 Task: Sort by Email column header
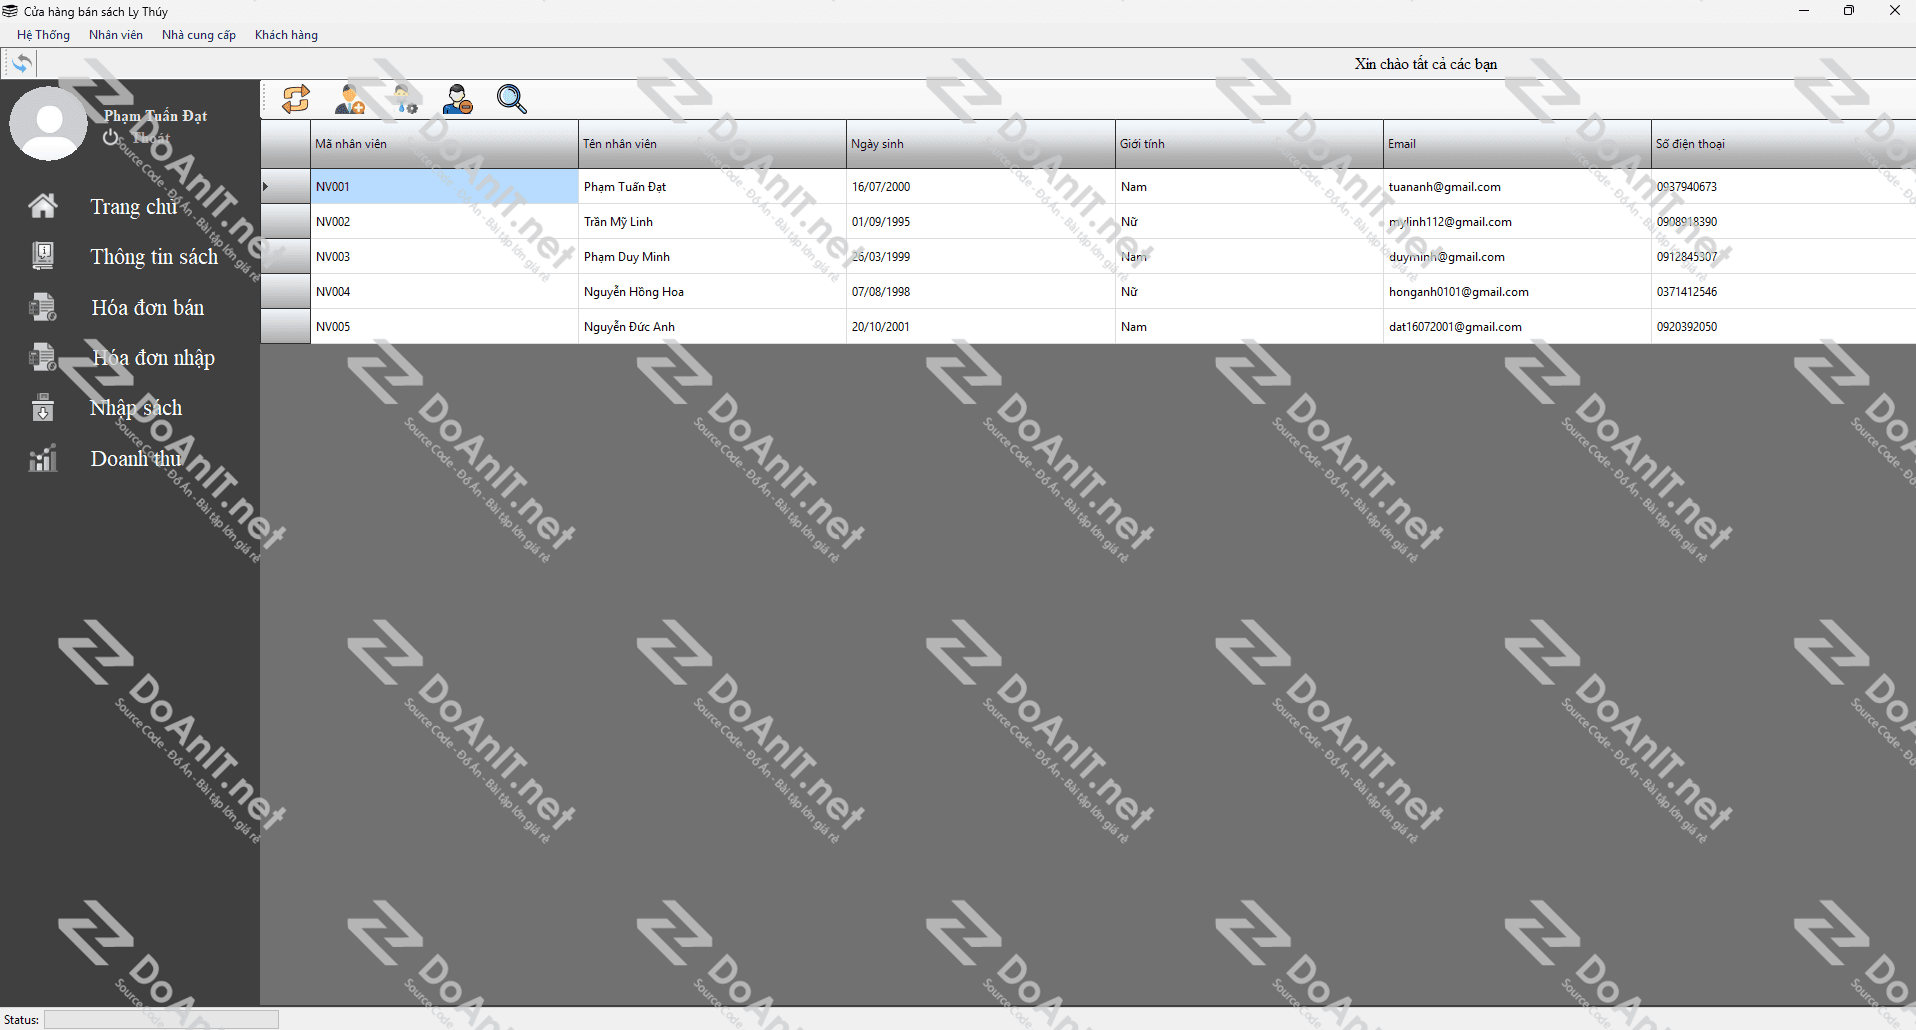point(1517,144)
